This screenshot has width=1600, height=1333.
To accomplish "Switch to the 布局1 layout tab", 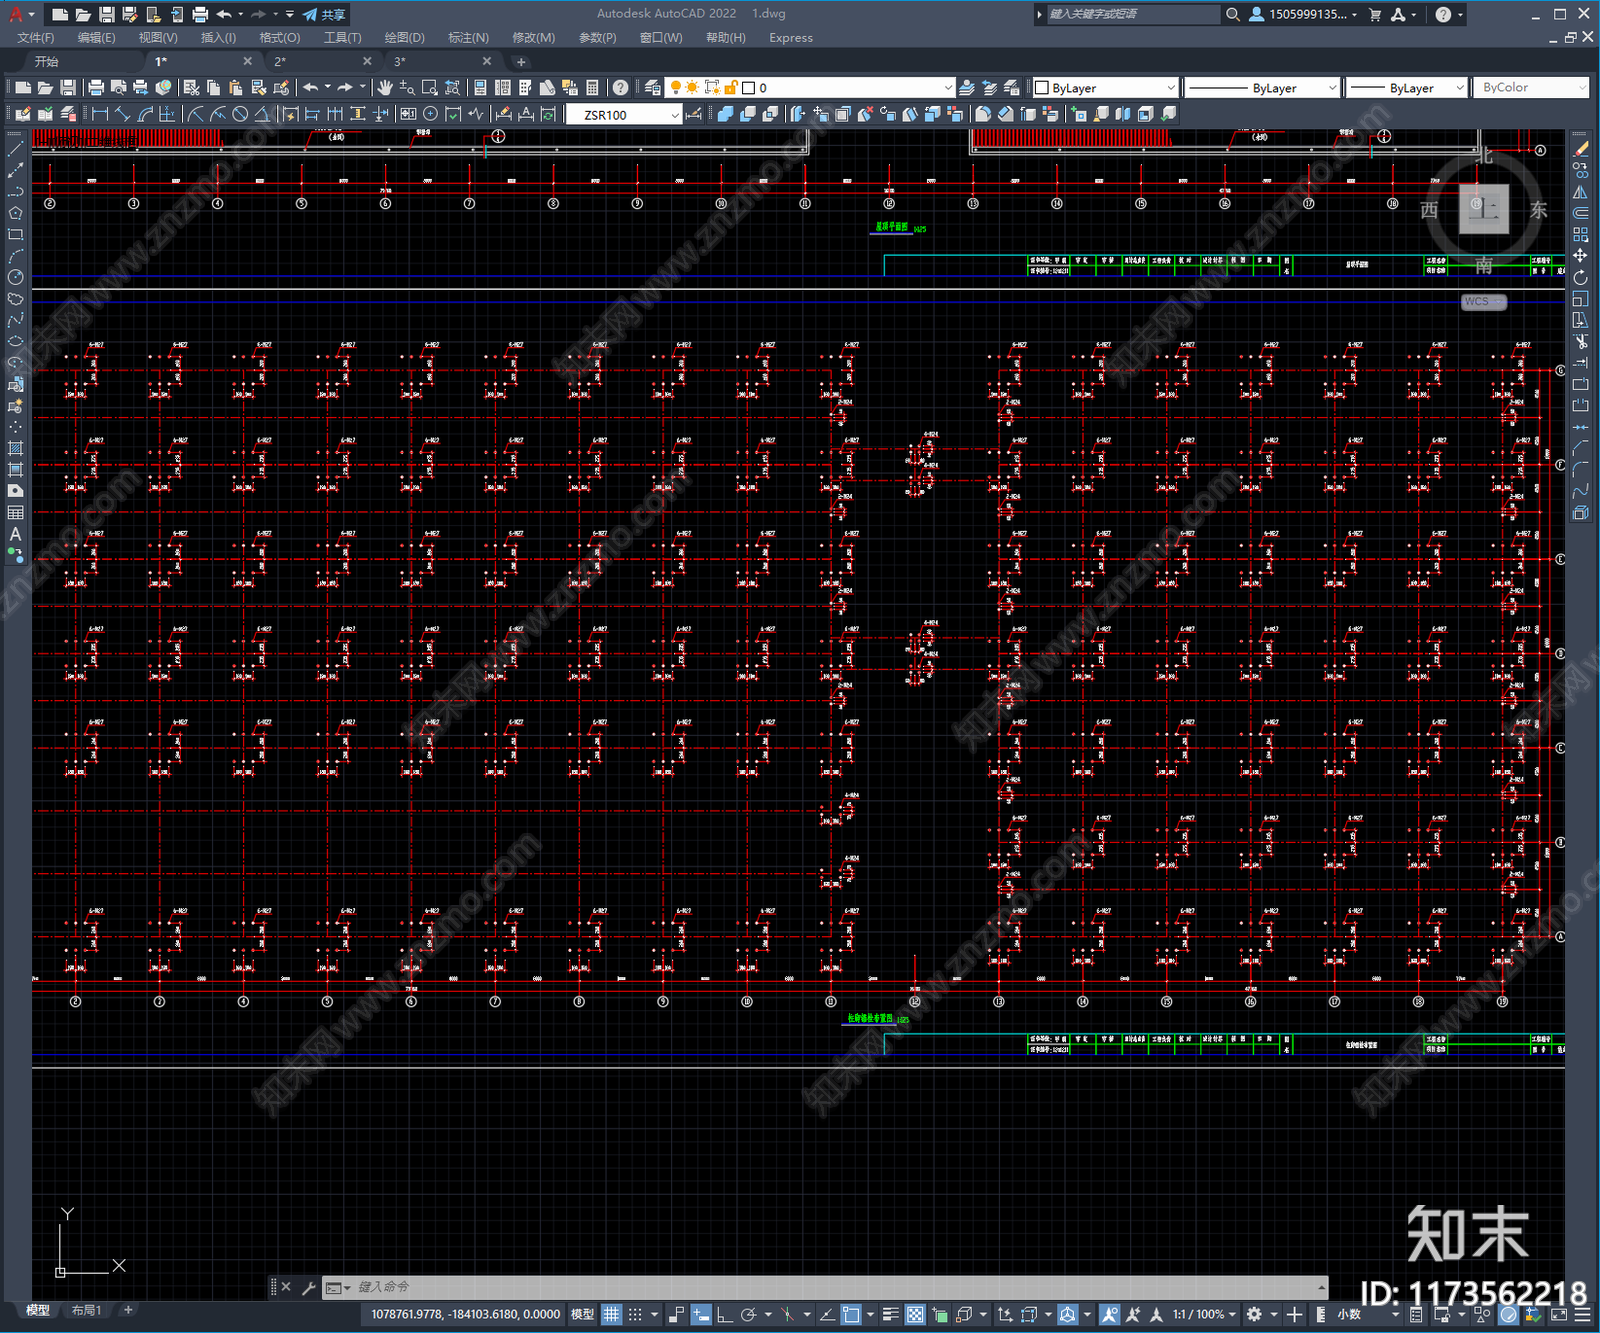I will tap(87, 1310).
